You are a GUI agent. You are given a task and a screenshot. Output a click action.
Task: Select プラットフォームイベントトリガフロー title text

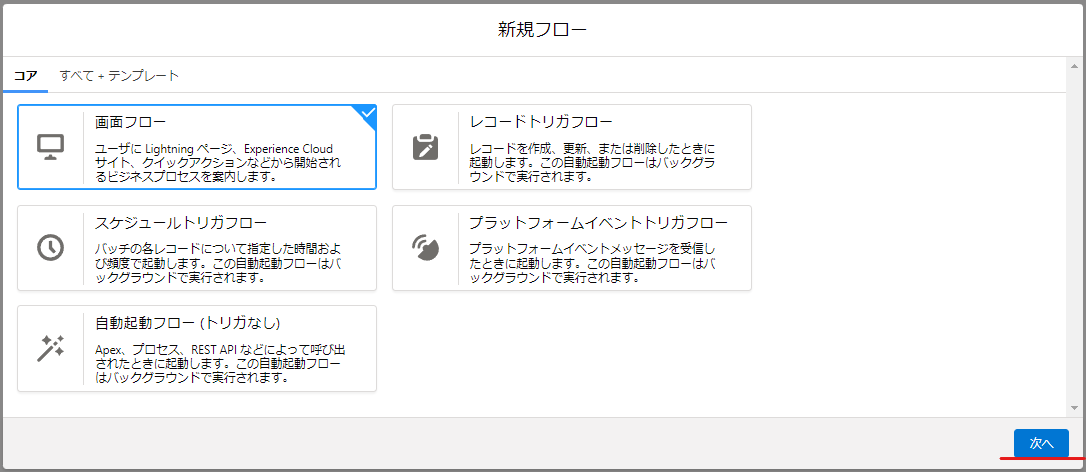(598, 223)
